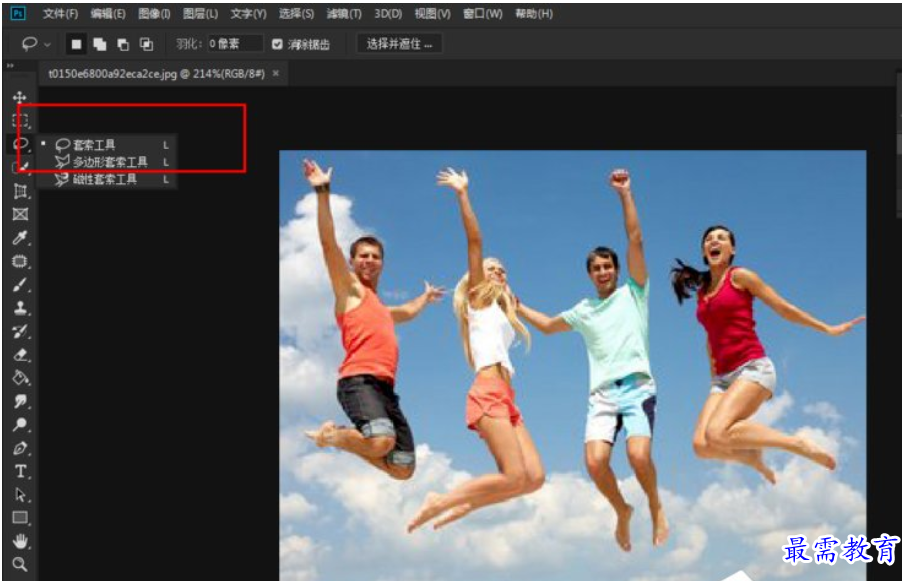Select the Smudge tool
The height and width of the screenshot is (581, 906).
click(20, 401)
